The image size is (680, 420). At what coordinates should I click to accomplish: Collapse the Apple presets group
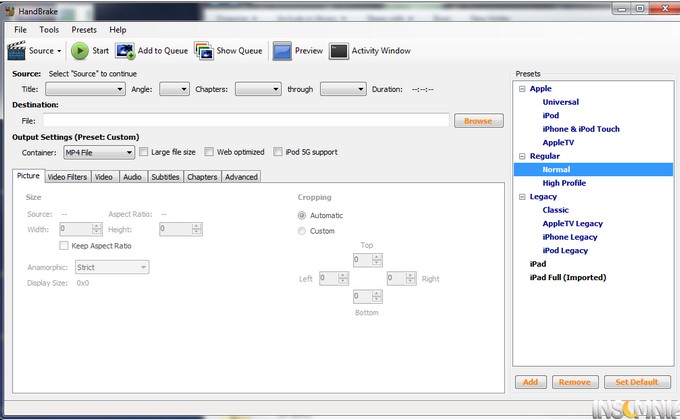point(522,89)
